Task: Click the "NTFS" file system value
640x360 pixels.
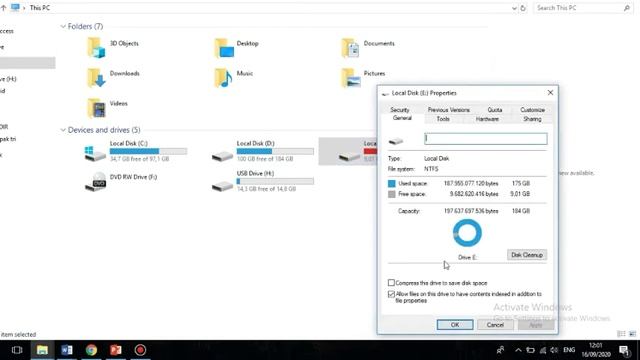Action: pos(431,169)
